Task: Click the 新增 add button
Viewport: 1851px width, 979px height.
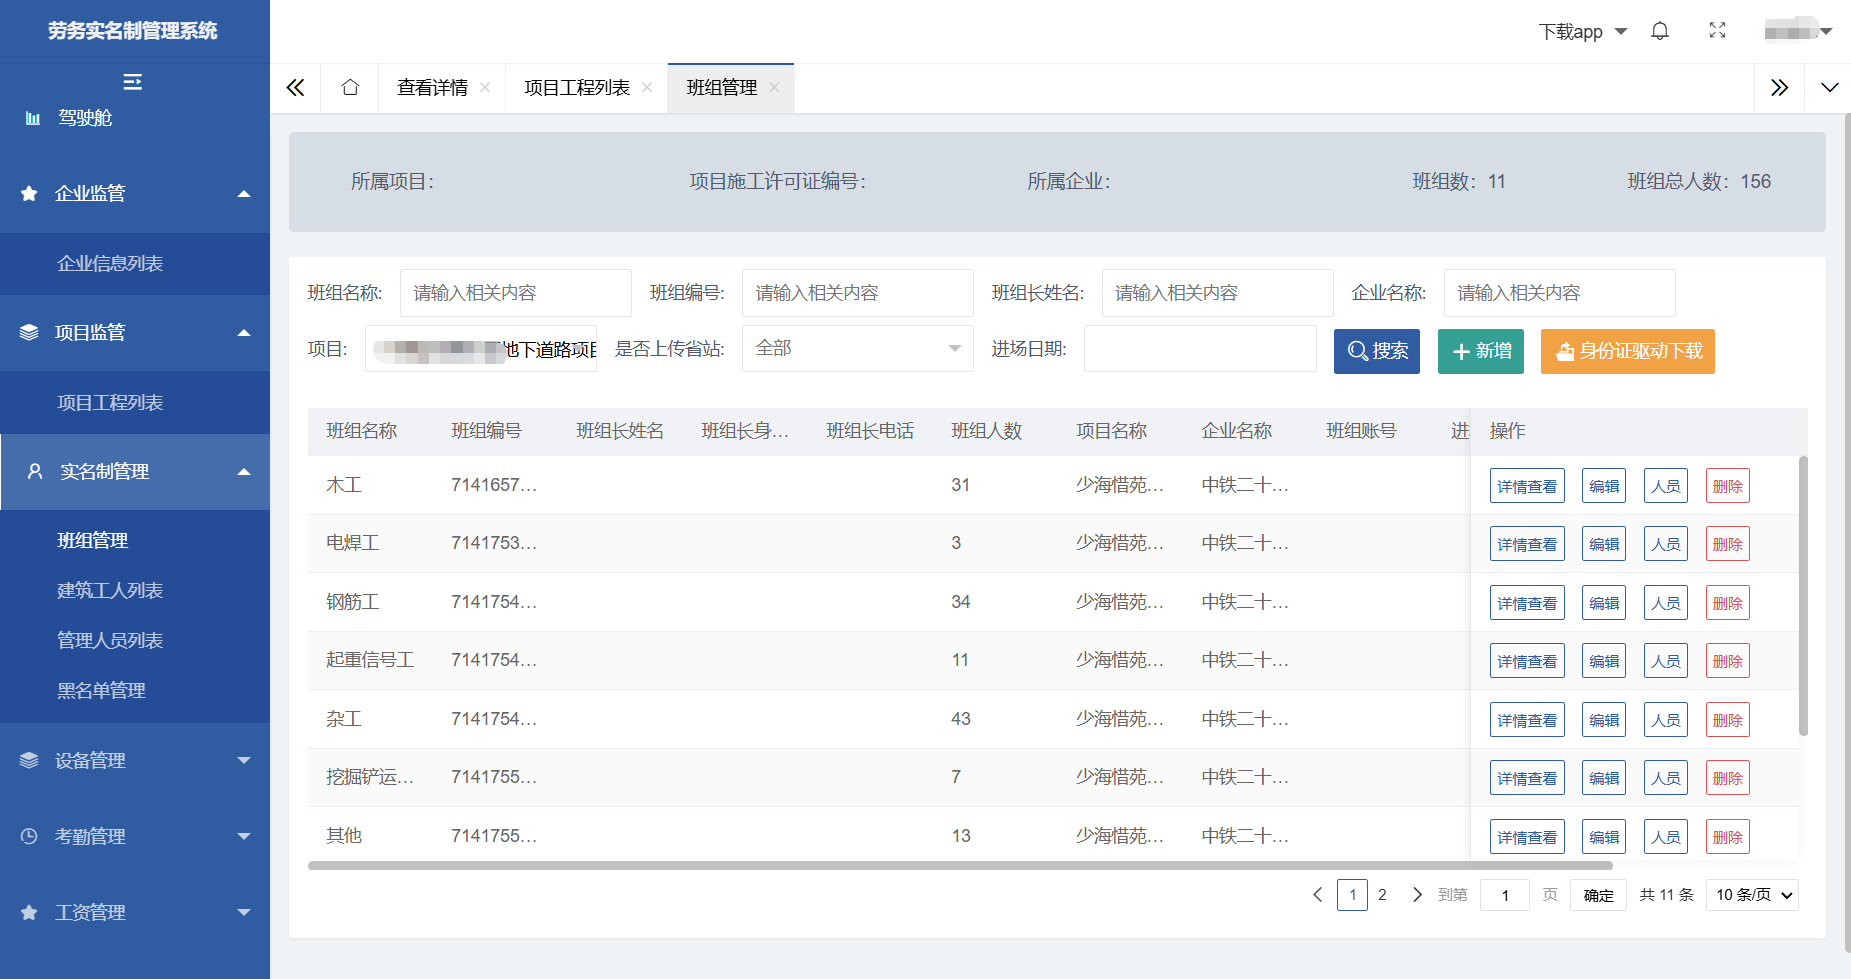Action: [x=1480, y=351]
